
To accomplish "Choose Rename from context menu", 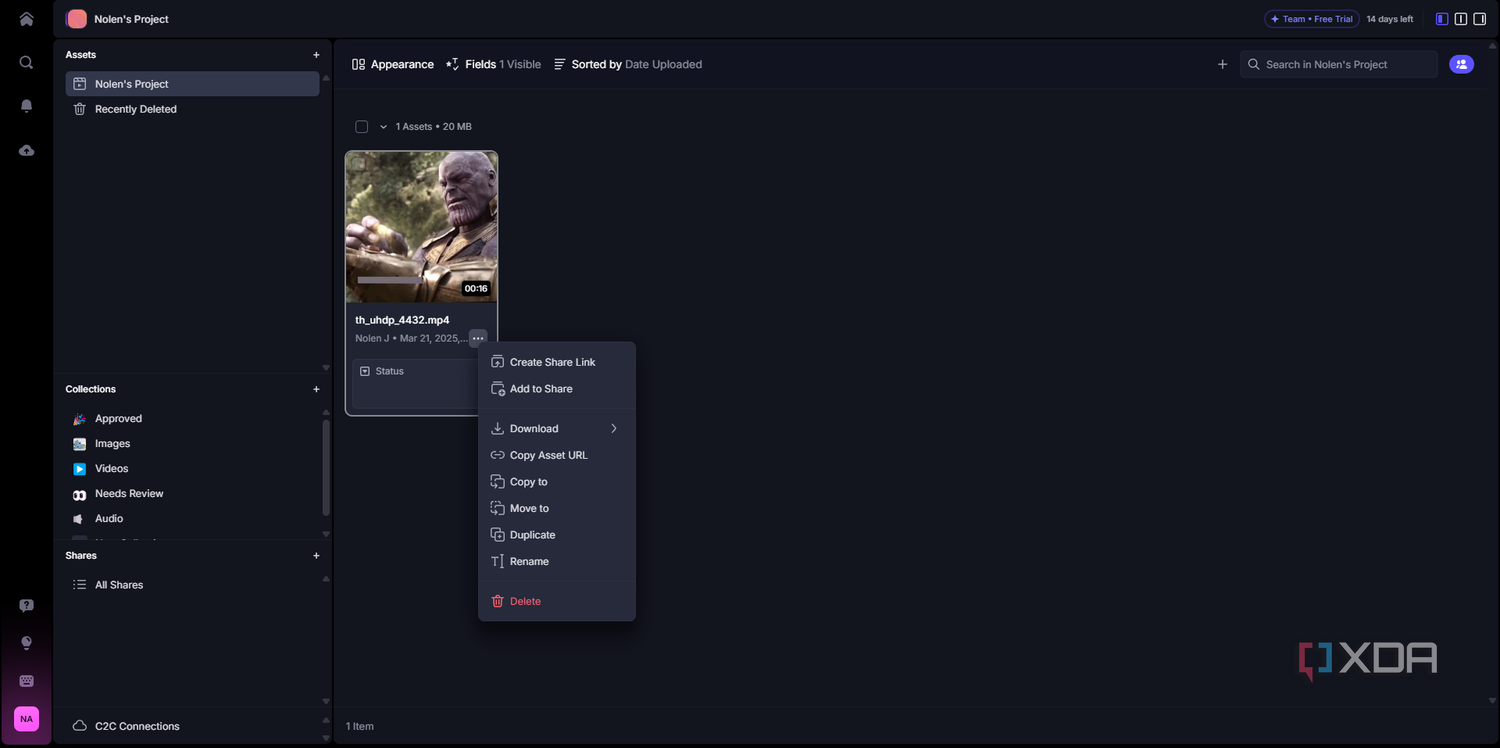I will 557,561.
